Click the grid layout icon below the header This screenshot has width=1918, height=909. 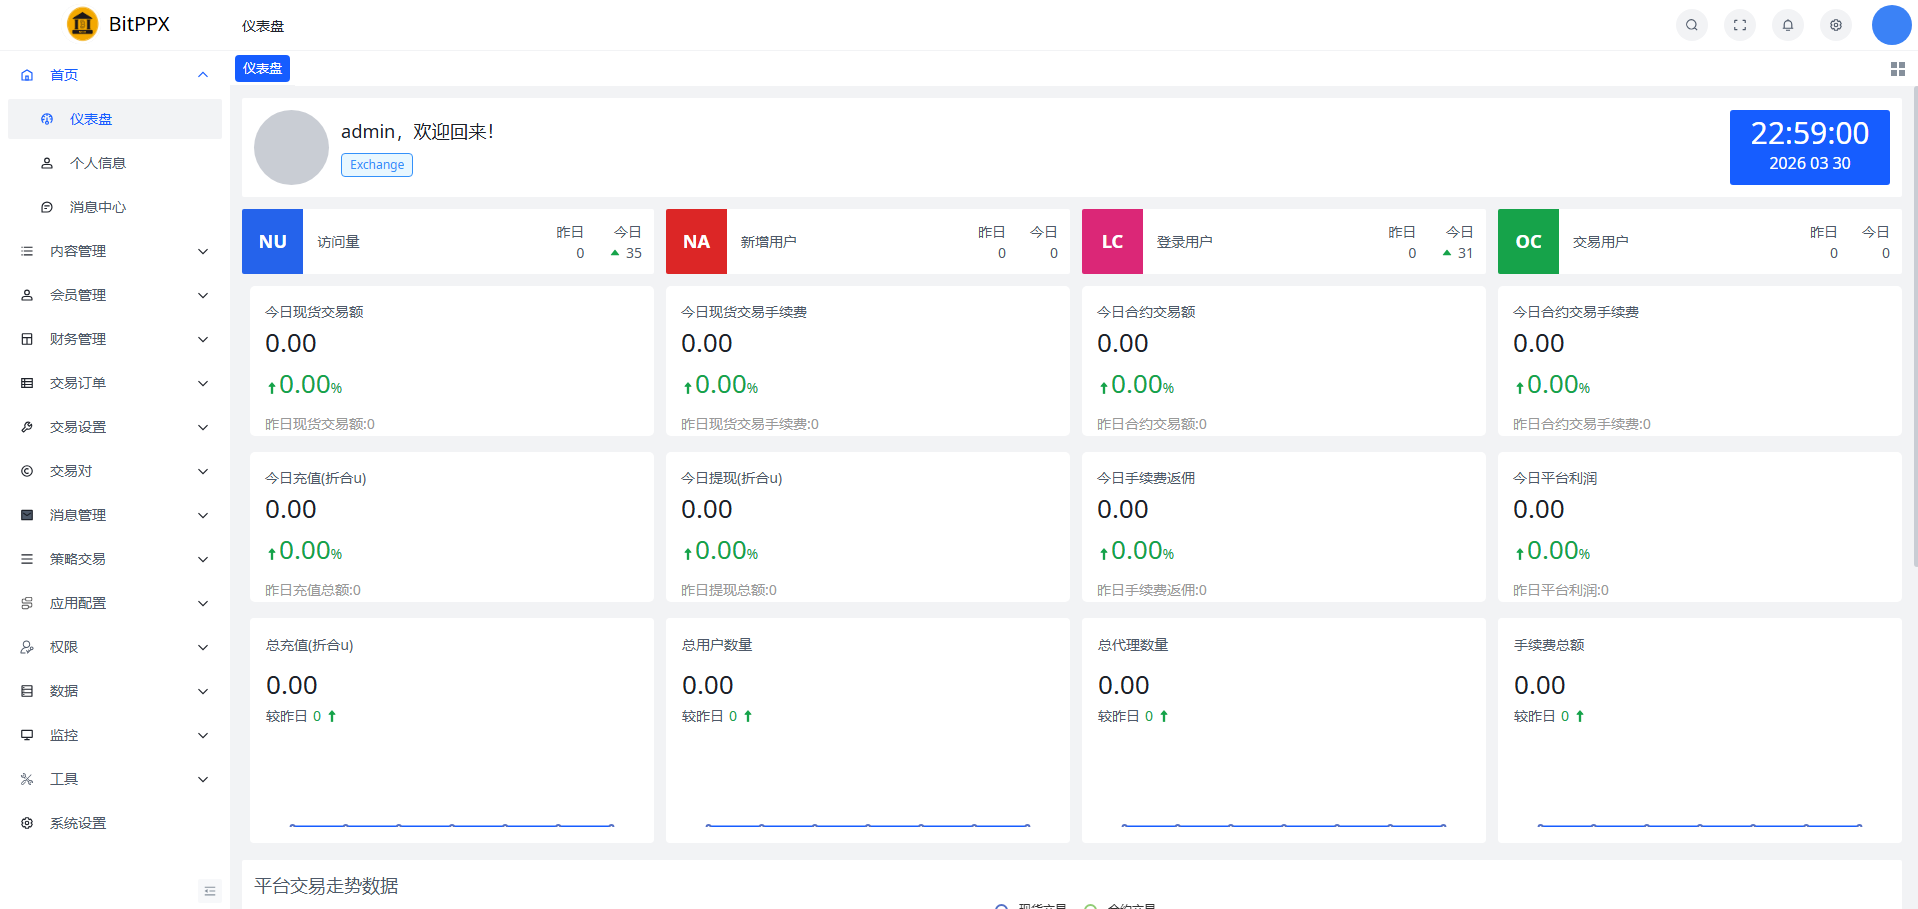tap(1897, 69)
